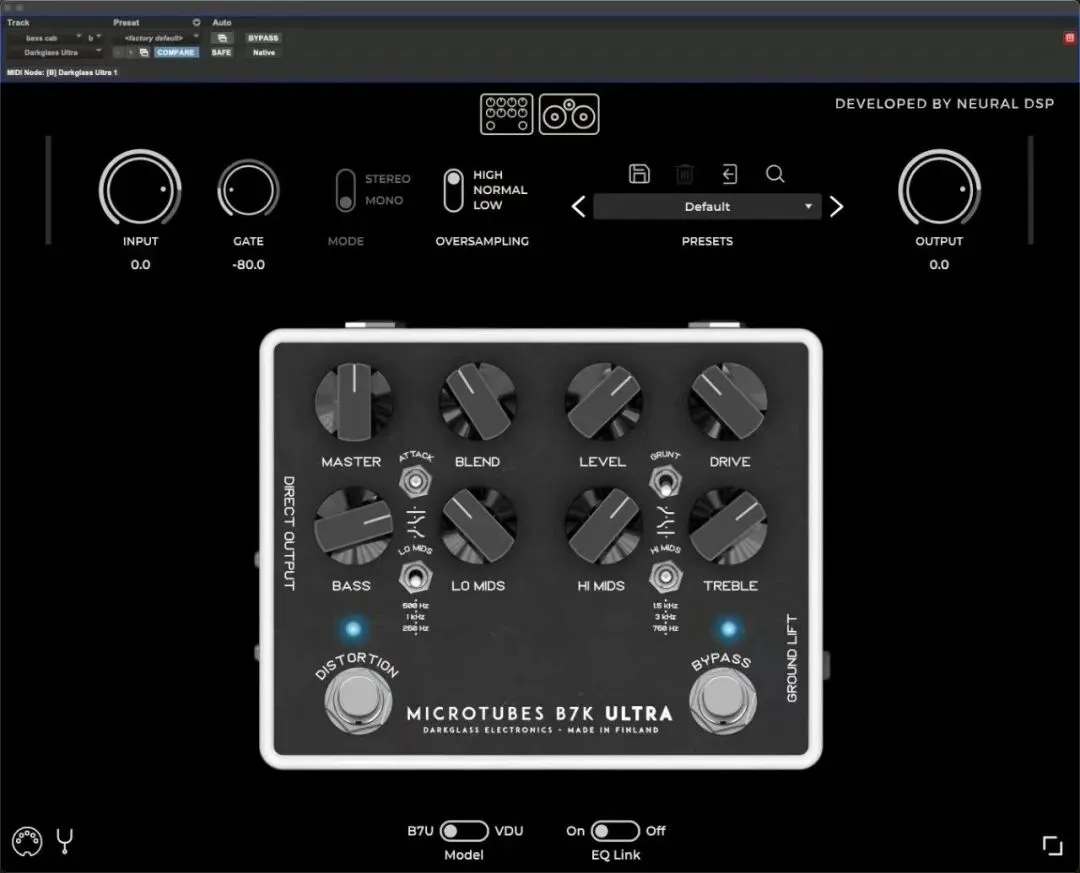The image size is (1080, 873).
Task: Click the Gate value -80.0
Action: [x=248, y=265]
